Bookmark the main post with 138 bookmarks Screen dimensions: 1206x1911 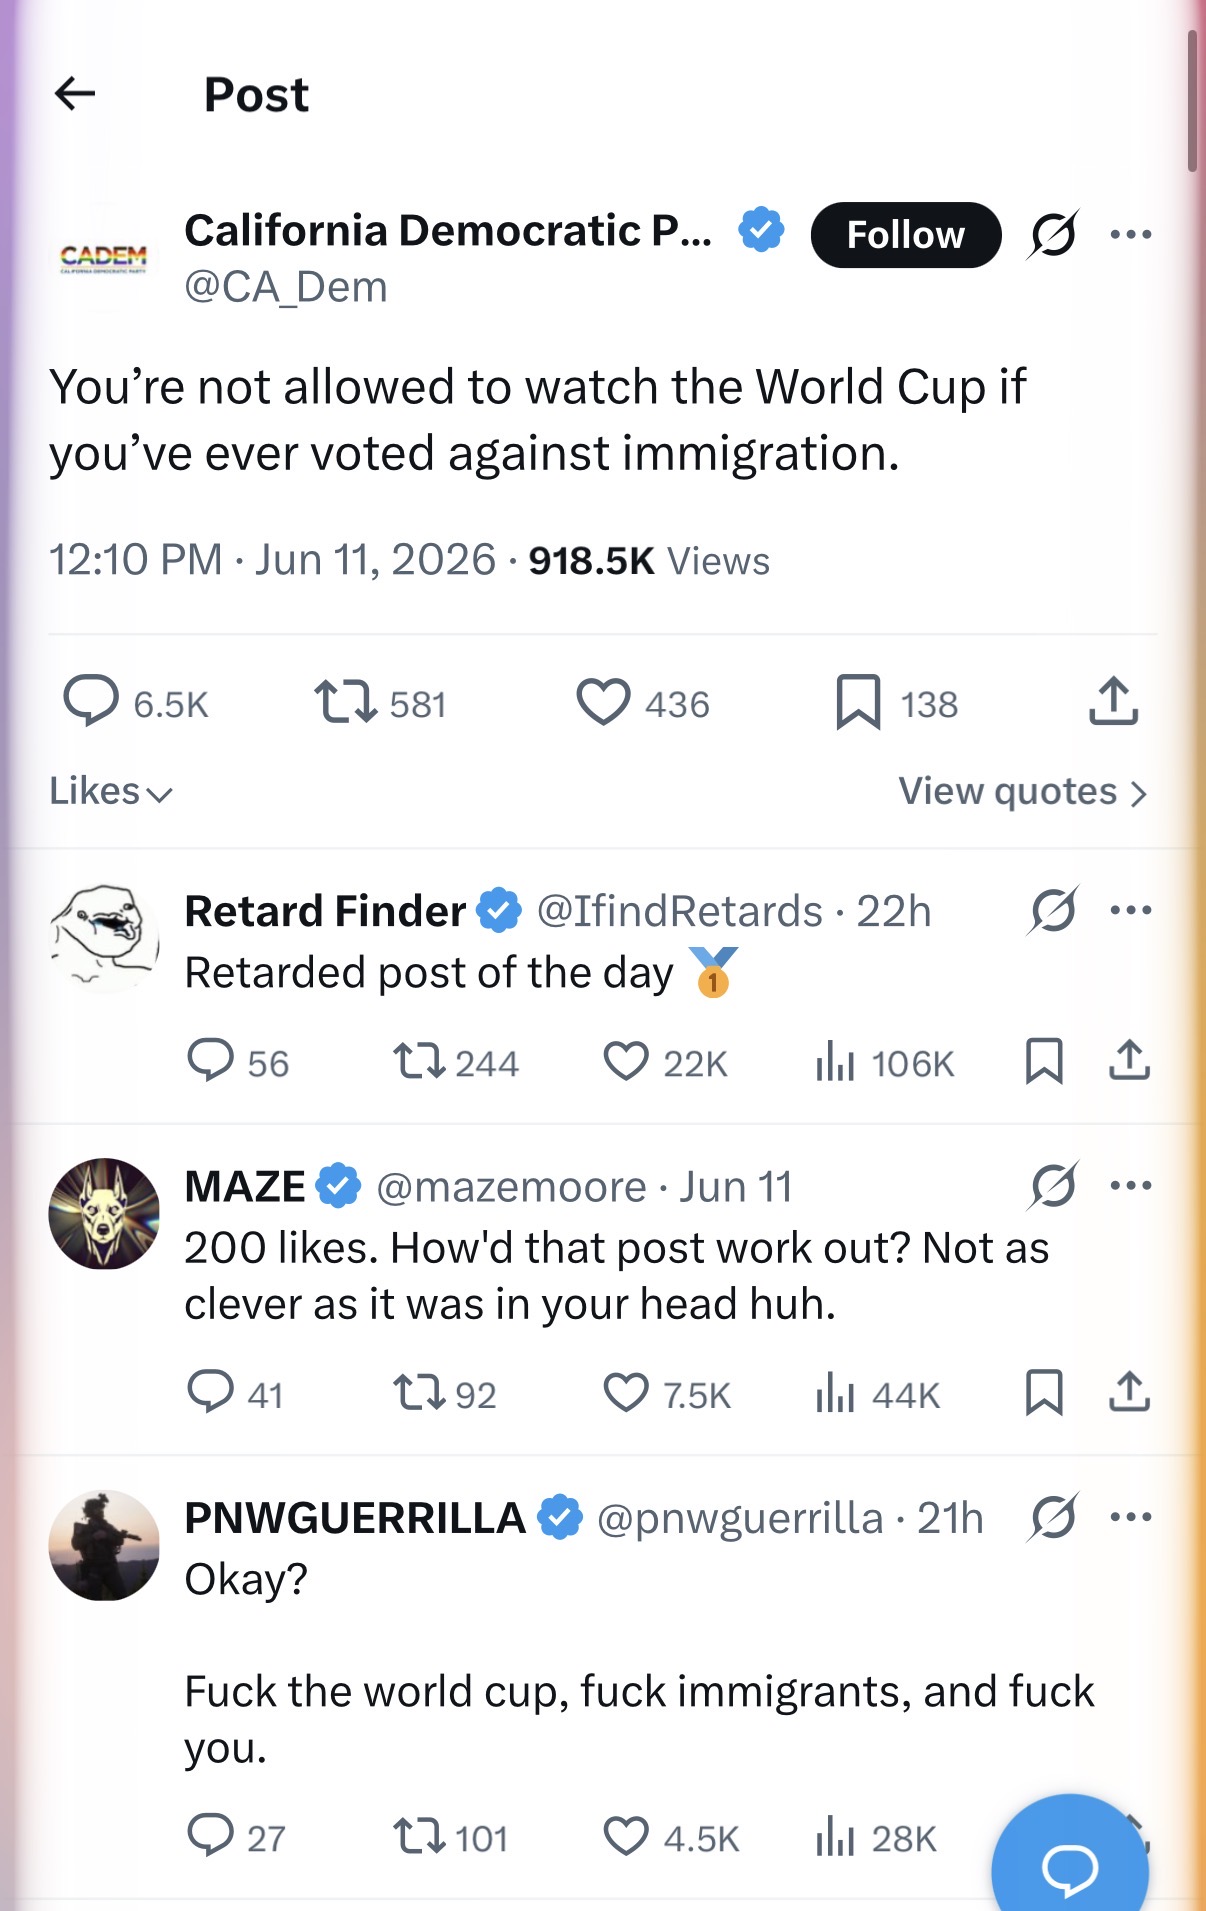coord(897,703)
